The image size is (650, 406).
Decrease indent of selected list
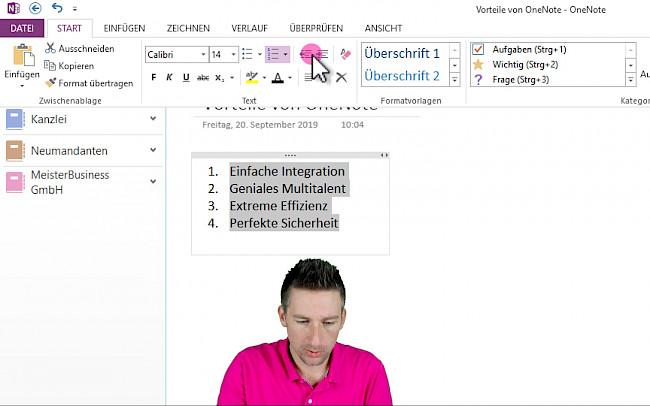point(306,54)
